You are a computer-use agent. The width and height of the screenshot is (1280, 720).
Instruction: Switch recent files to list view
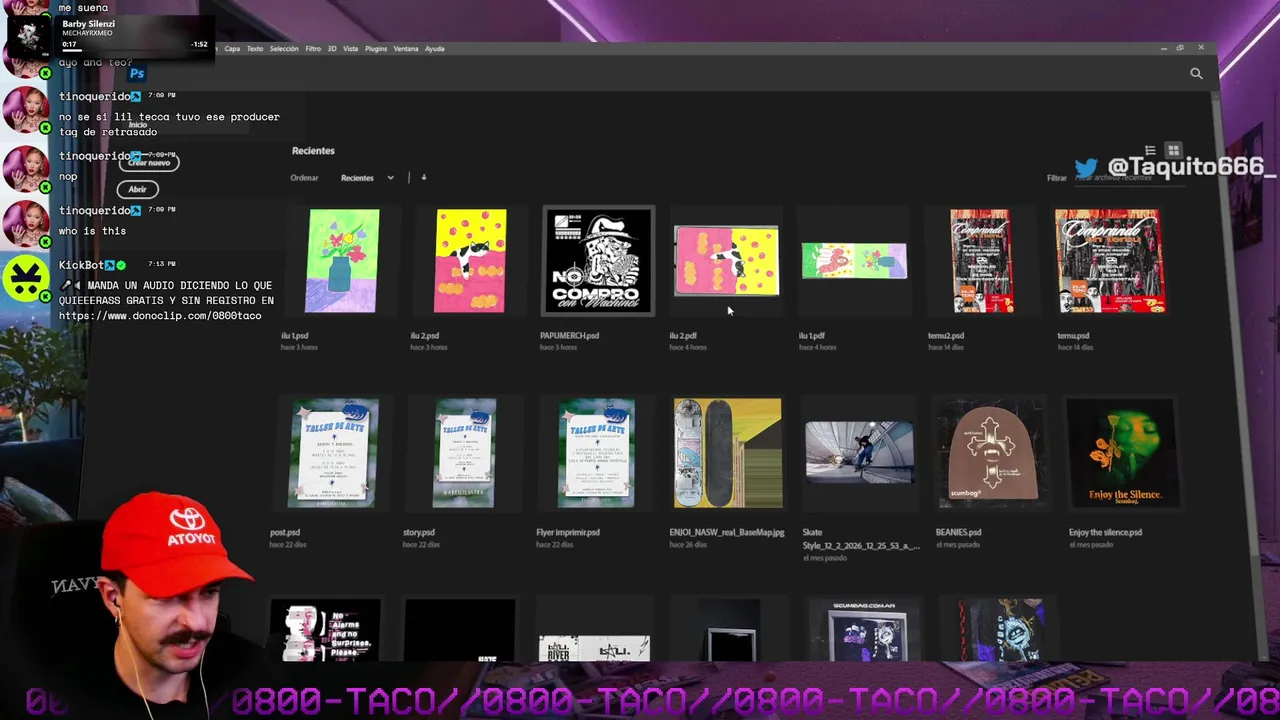click(x=1150, y=151)
